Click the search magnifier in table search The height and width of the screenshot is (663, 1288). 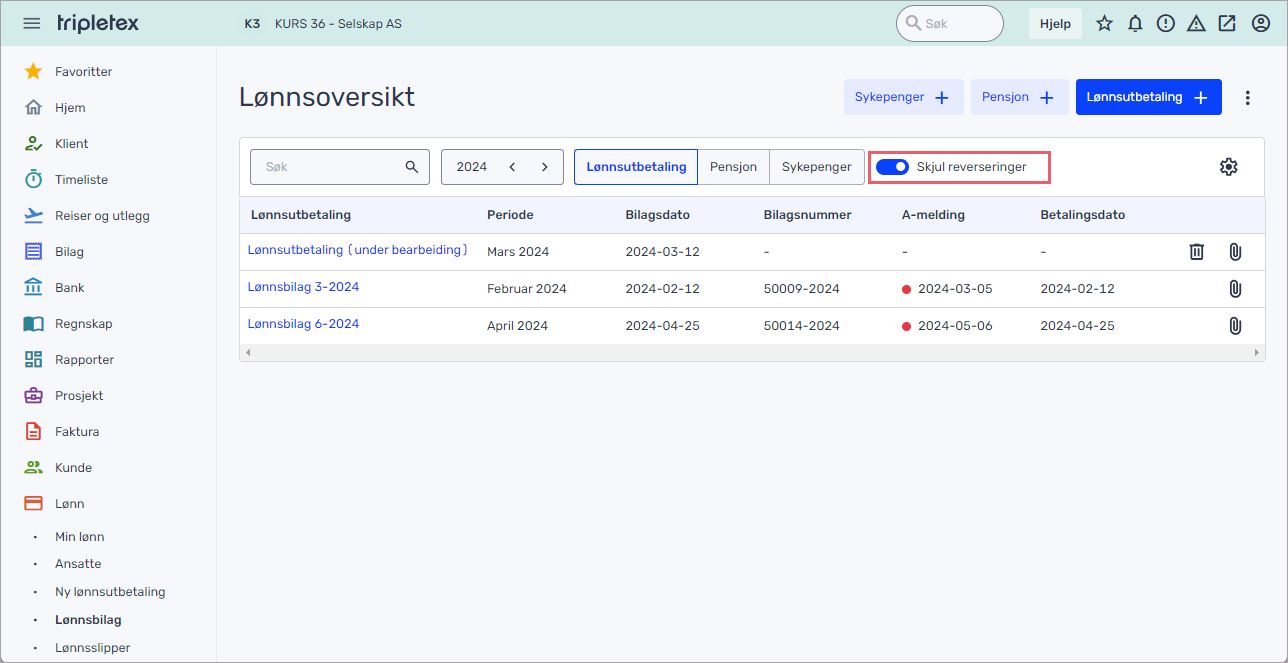pyautogui.click(x=411, y=167)
